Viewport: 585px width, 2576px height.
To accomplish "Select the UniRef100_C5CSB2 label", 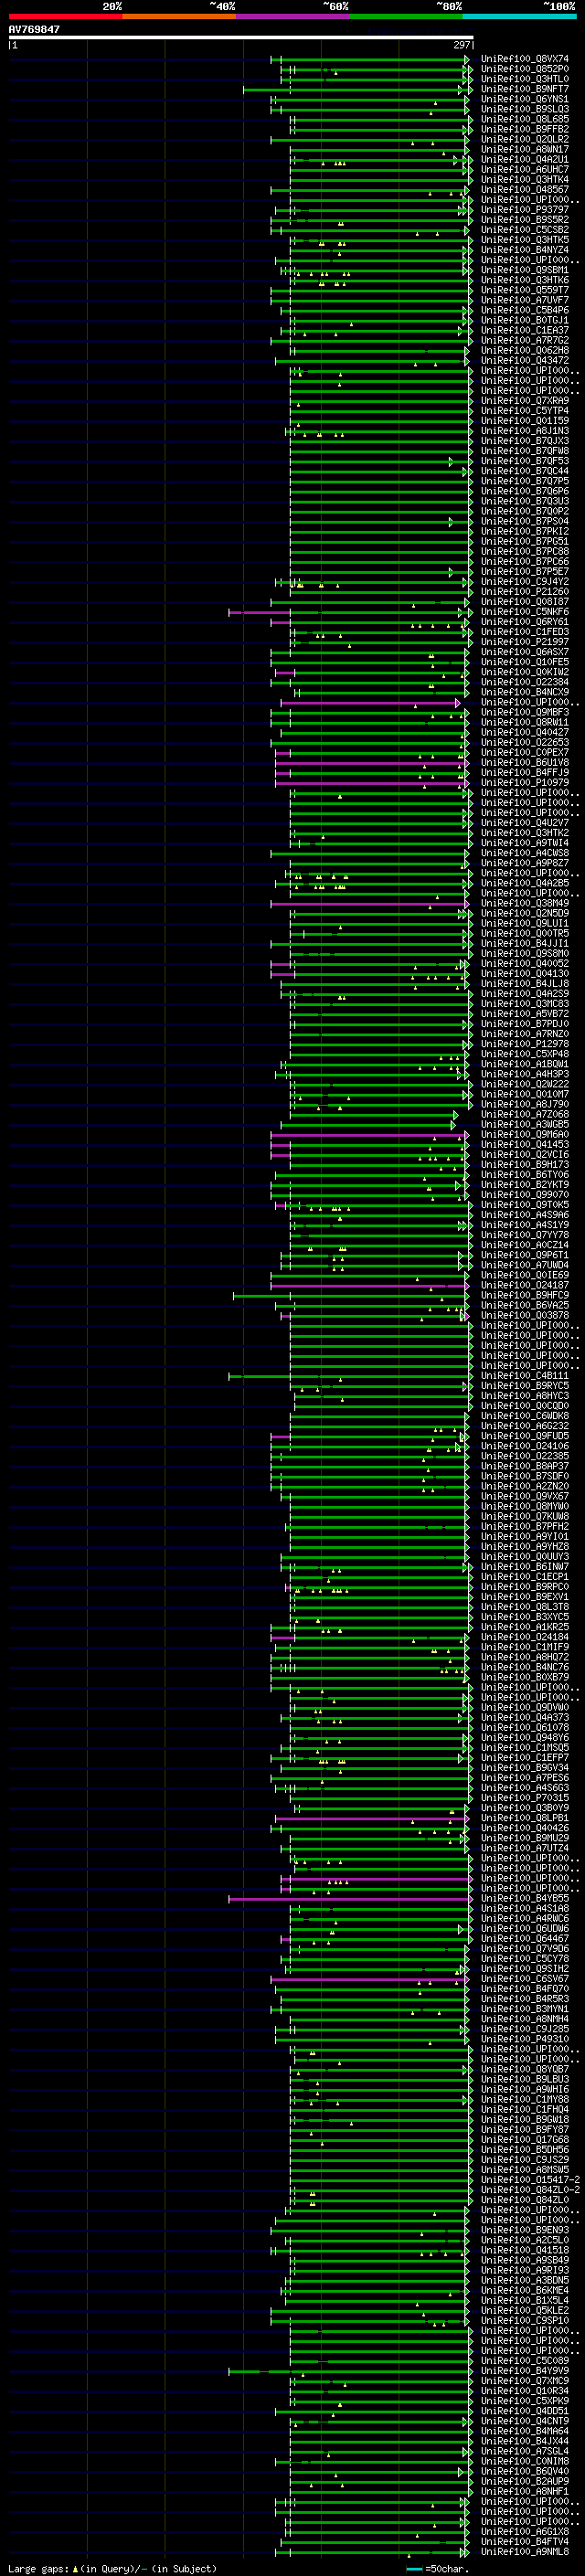I will pos(525,231).
